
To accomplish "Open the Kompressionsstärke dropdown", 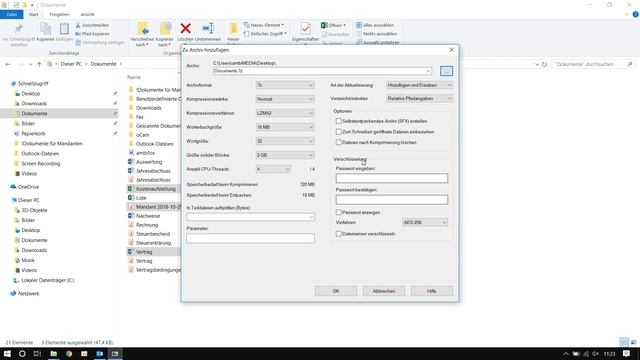I will 285,99.
